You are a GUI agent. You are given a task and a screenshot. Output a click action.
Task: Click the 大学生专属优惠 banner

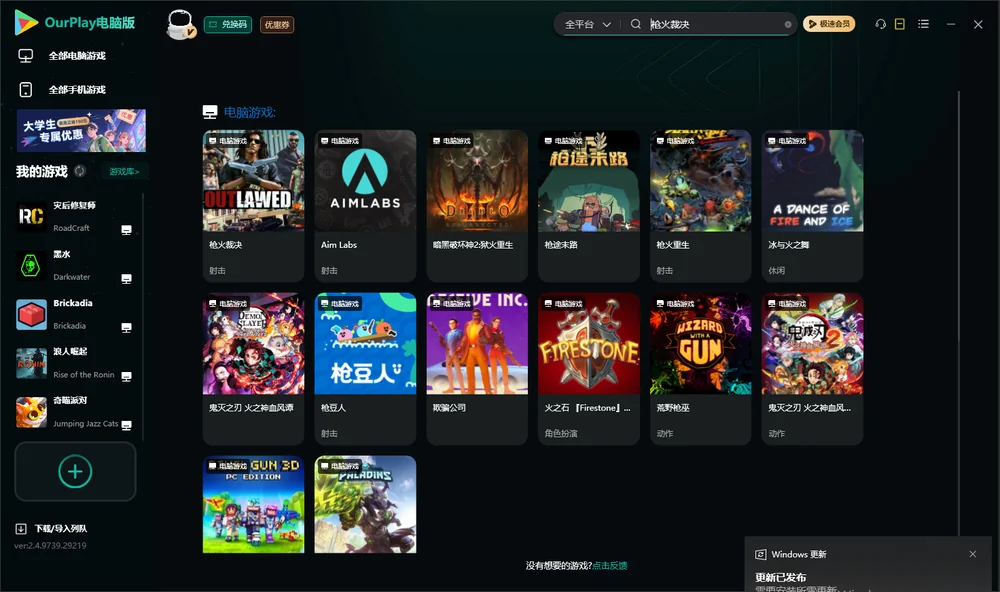pos(81,130)
